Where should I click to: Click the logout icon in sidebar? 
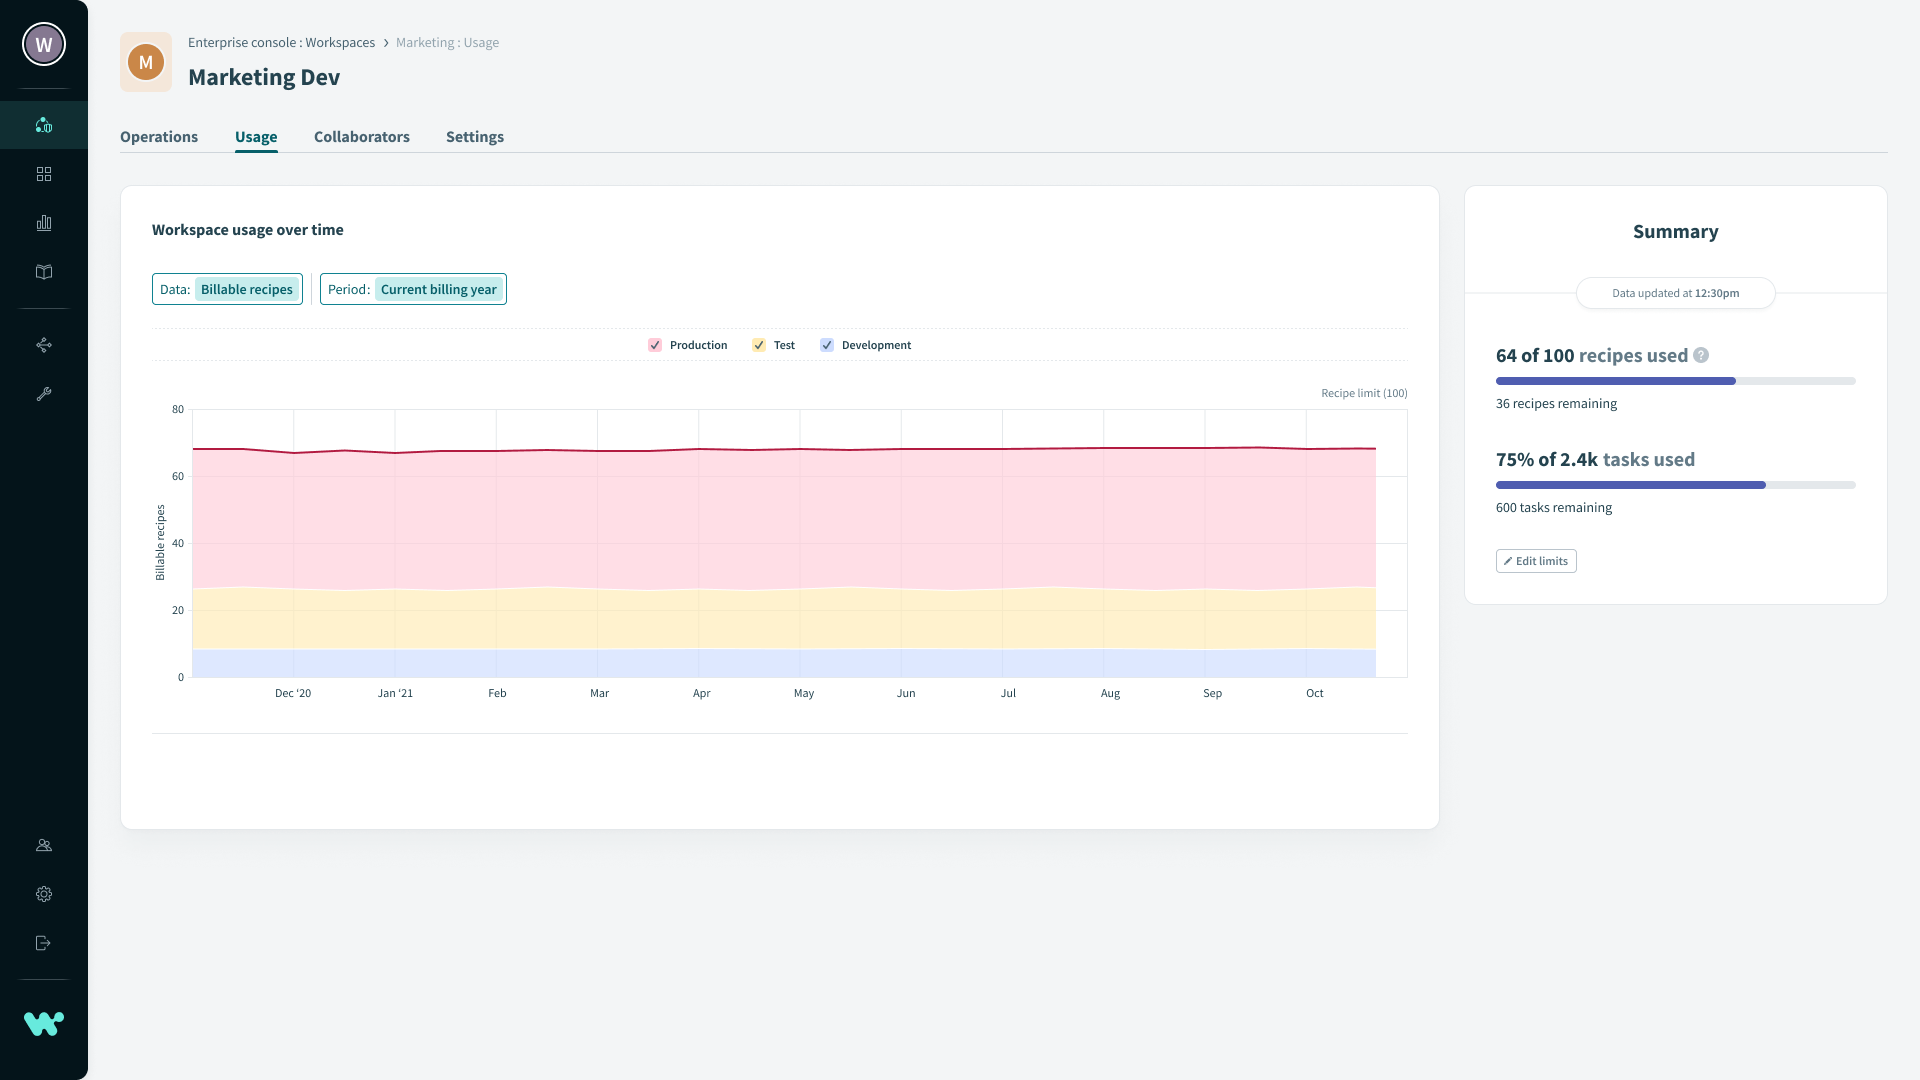[44, 943]
